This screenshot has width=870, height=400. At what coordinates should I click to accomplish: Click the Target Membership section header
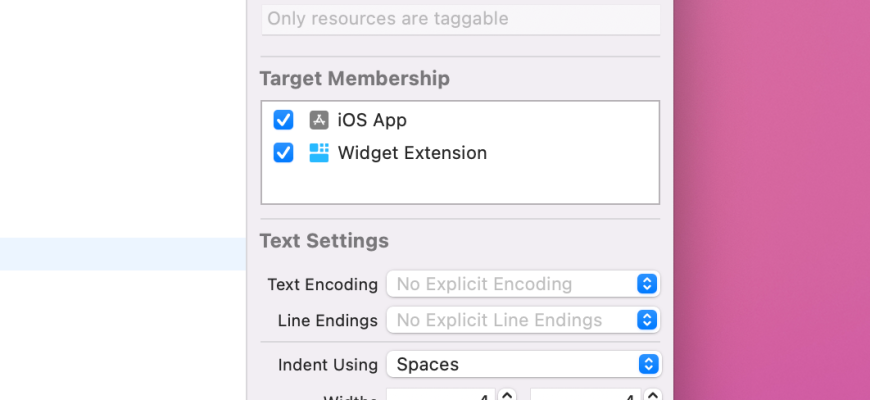coord(354,78)
